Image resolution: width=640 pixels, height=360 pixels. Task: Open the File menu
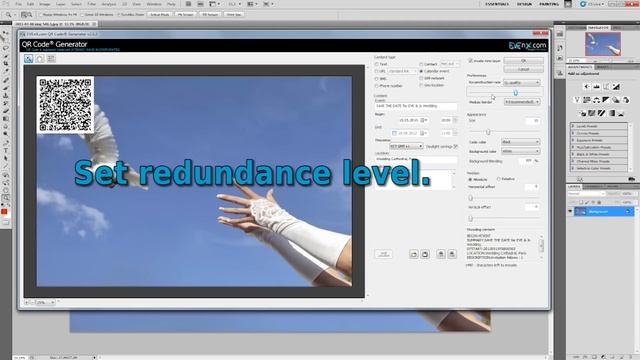point(18,4)
